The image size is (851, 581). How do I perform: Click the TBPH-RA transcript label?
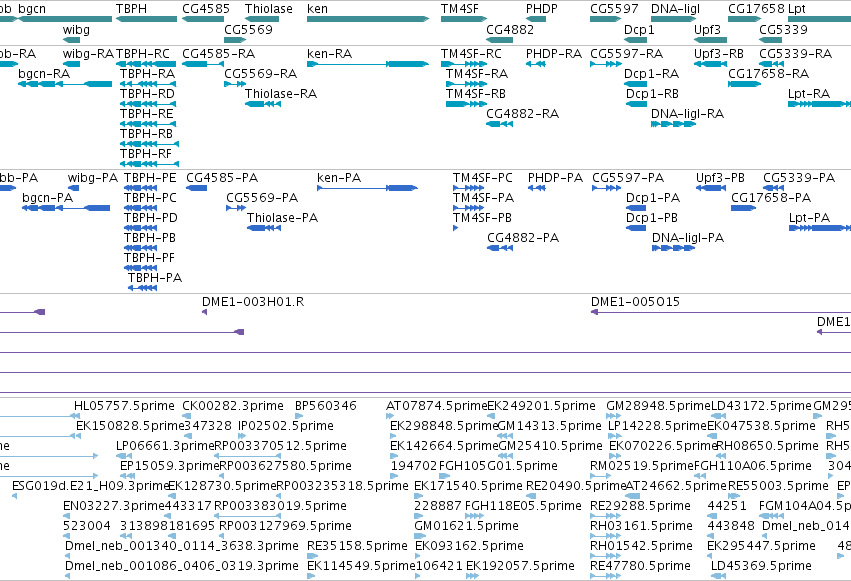coord(148,74)
